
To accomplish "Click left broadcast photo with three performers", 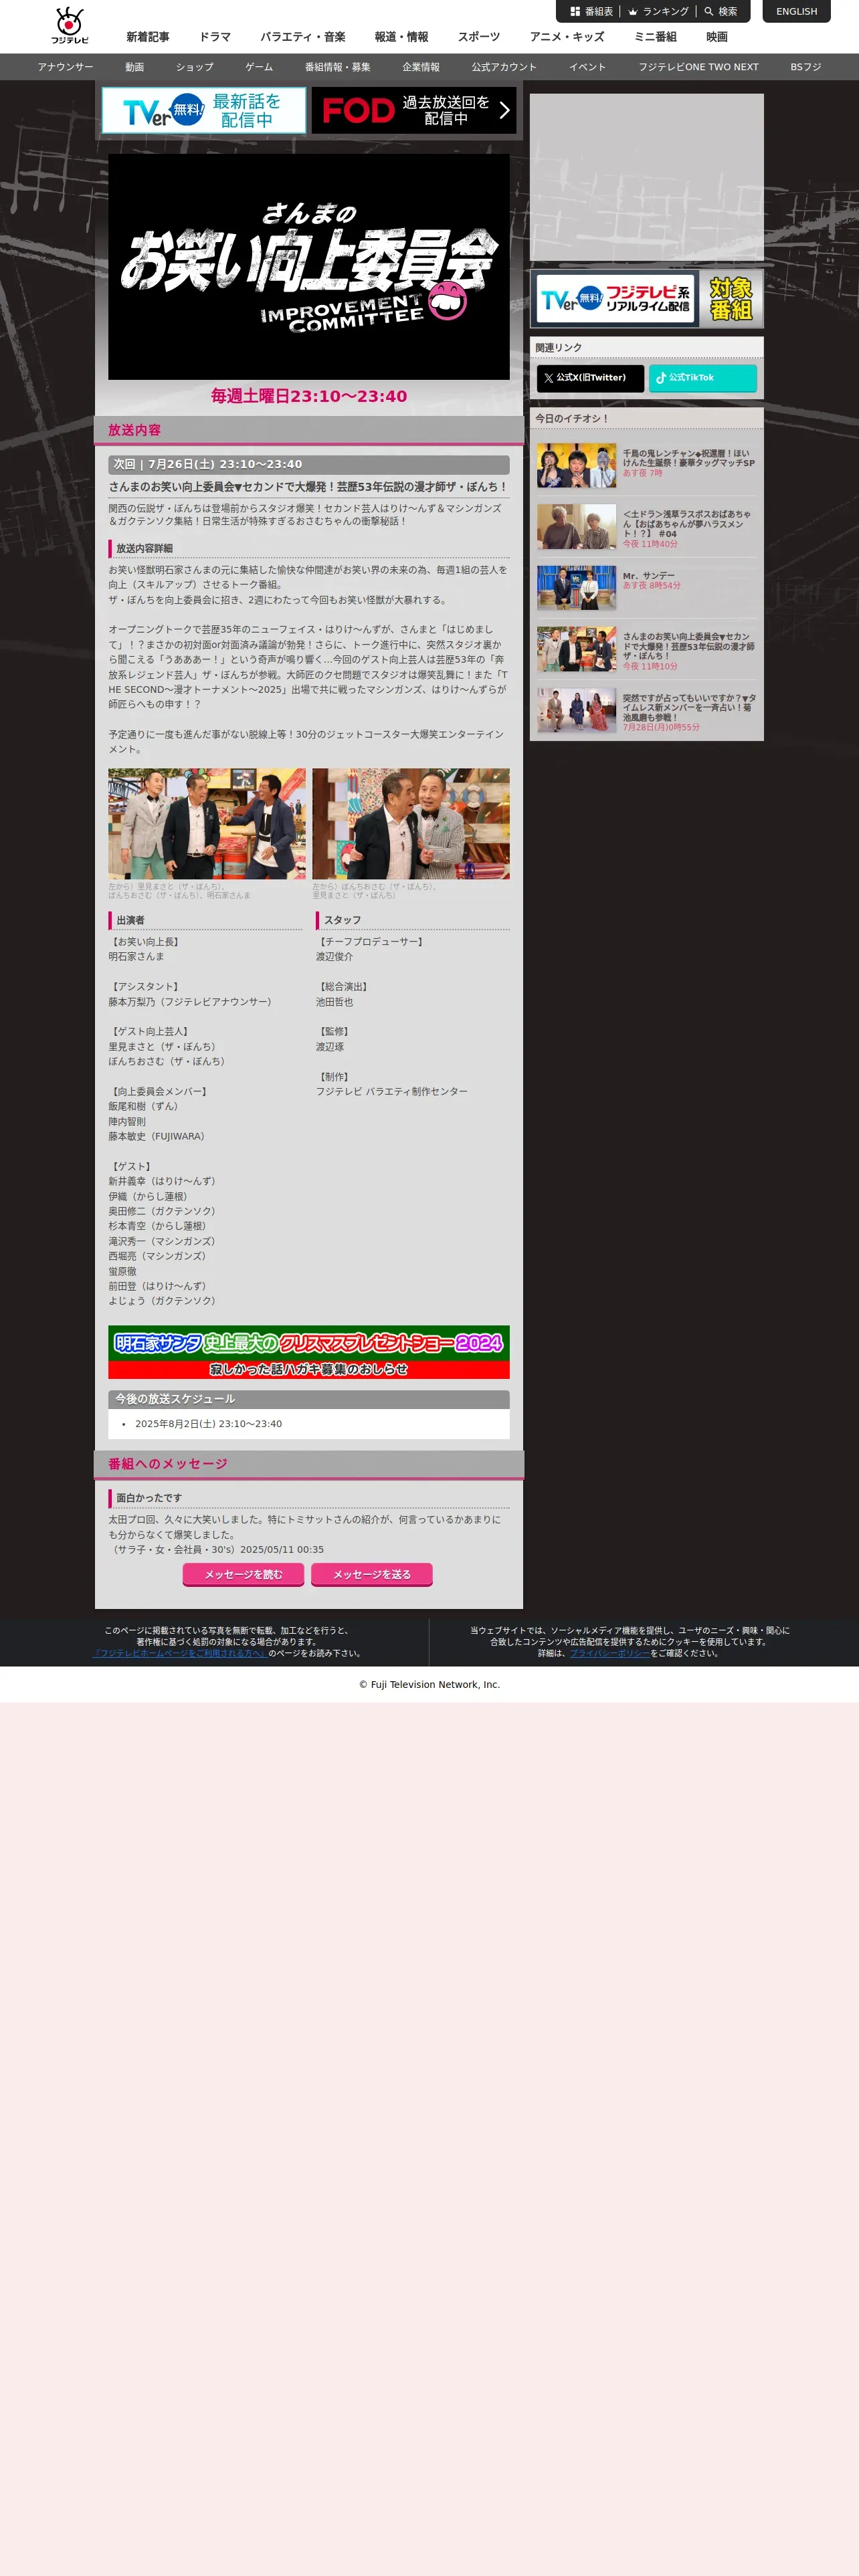I will click(207, 824).
